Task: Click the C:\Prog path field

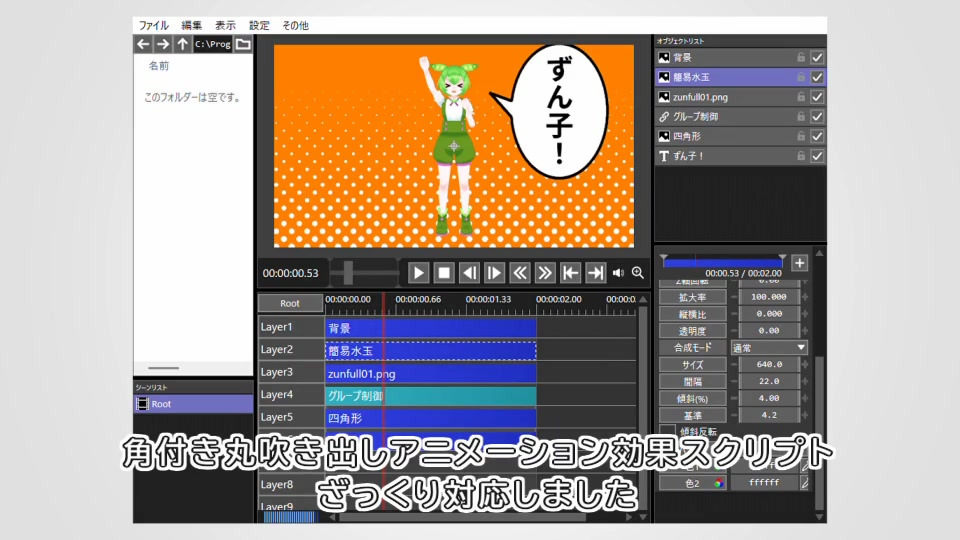Action: tap(212, 44)
